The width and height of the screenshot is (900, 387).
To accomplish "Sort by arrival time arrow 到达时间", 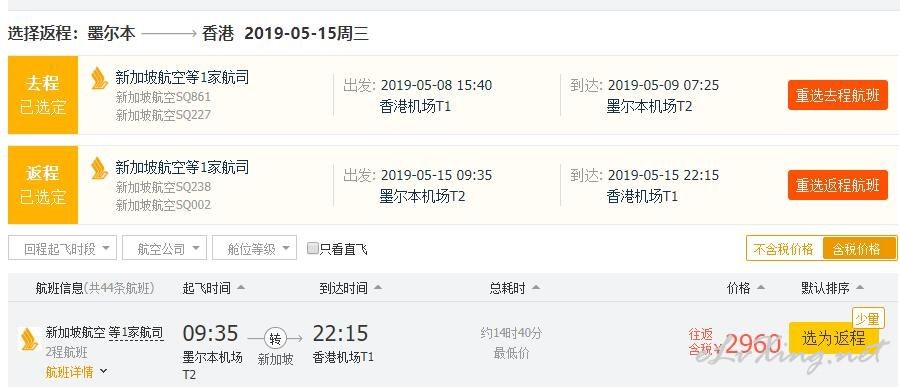I will [378, 288].
